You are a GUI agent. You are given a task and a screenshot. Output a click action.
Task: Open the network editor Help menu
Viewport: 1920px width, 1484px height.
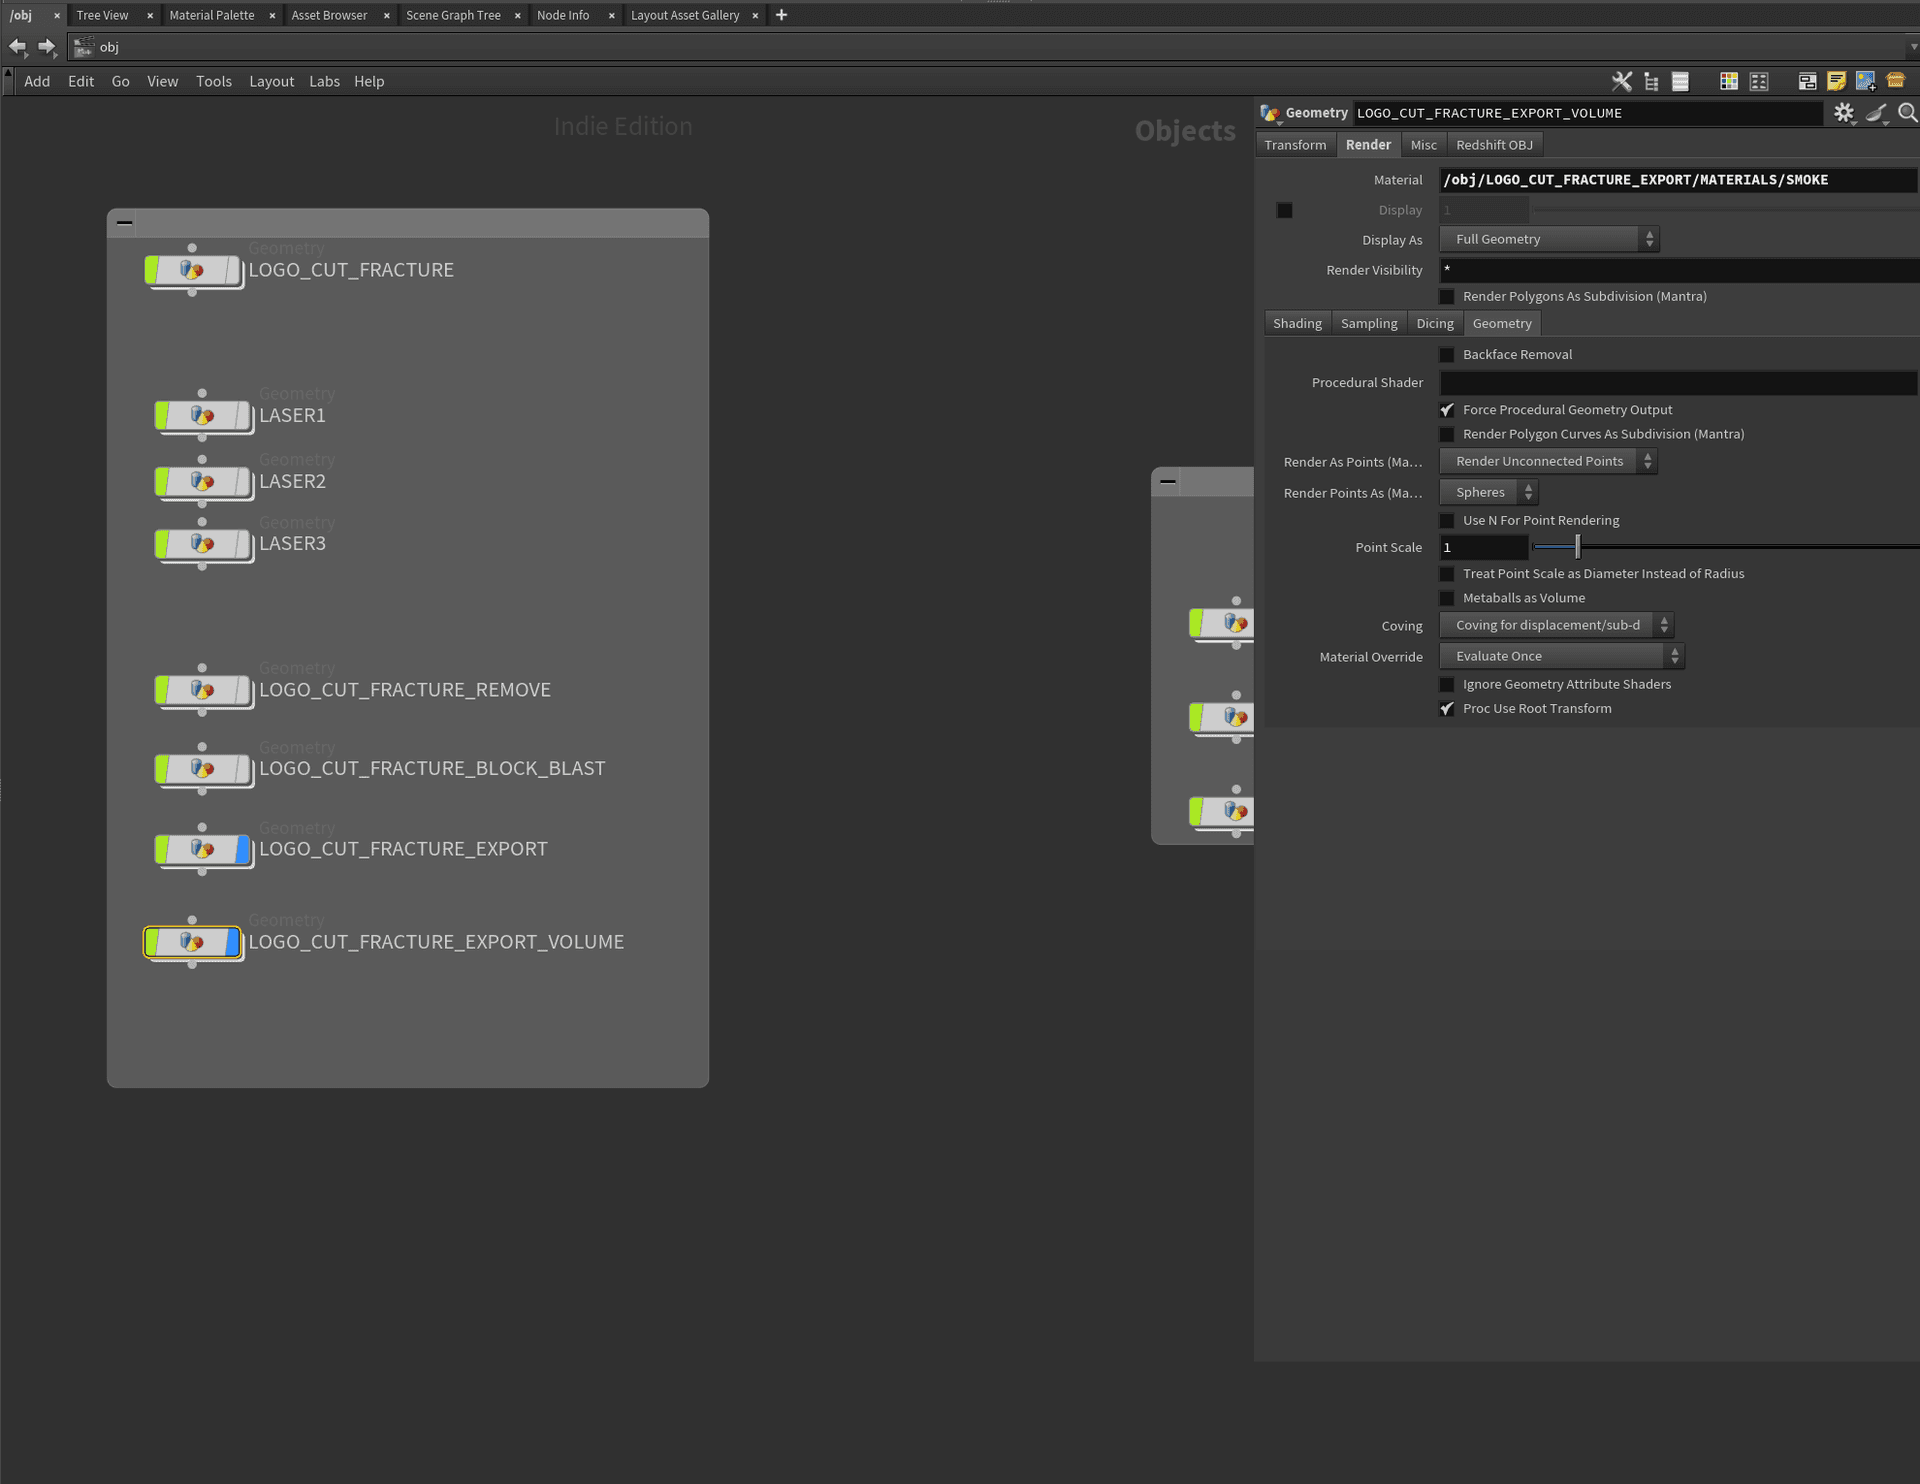[369, 82]
